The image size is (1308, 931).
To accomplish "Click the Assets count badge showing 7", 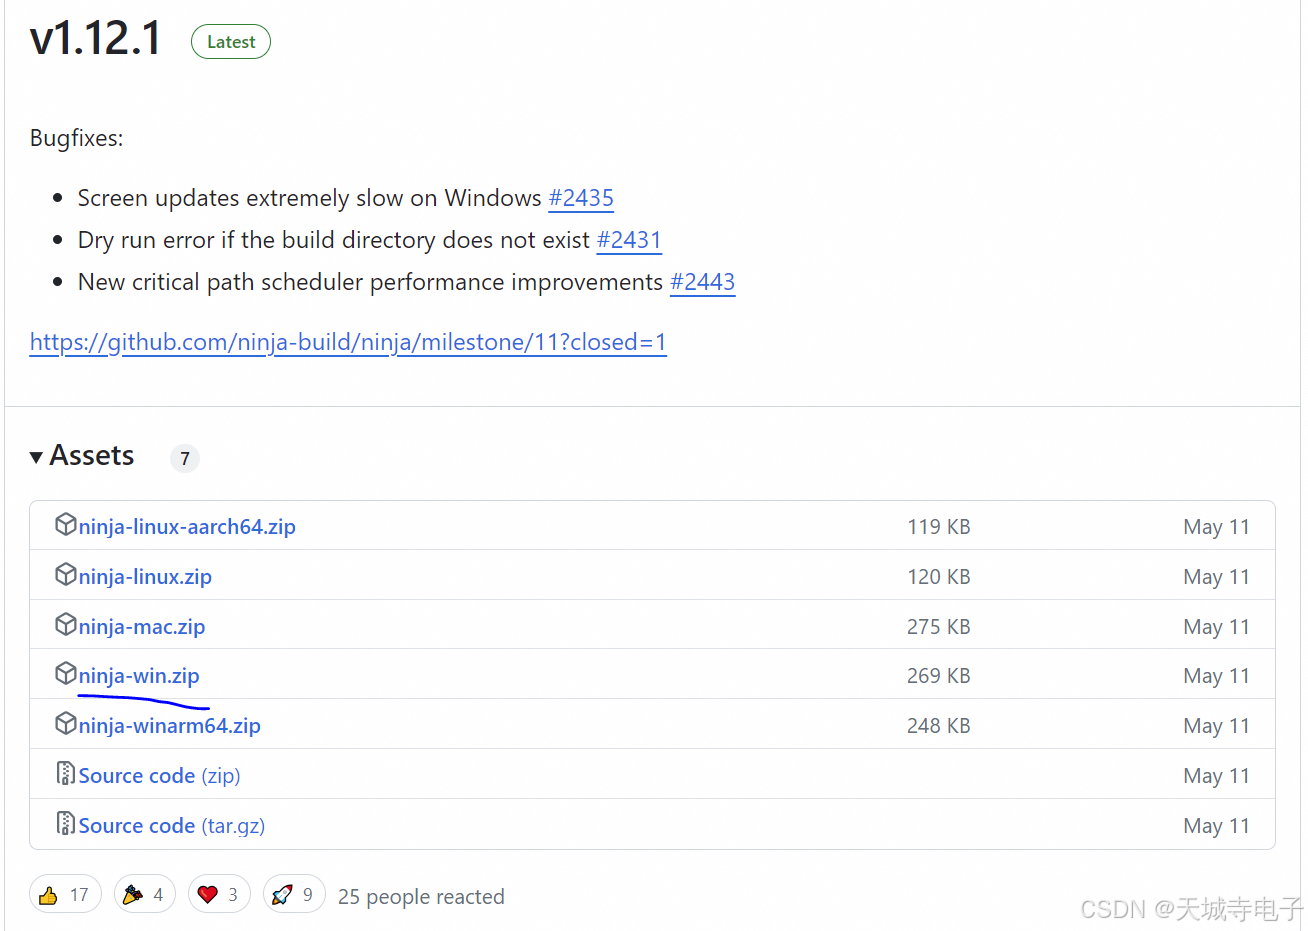I will click(x=185, y=458).
